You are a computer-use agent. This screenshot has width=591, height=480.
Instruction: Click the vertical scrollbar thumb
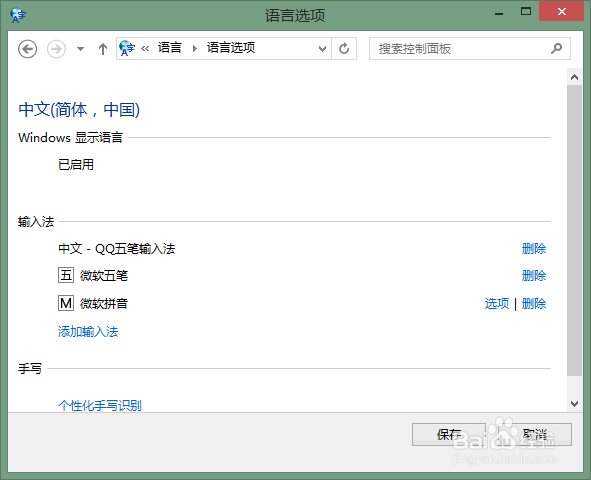pyautogui.click(x=574, y=231)
